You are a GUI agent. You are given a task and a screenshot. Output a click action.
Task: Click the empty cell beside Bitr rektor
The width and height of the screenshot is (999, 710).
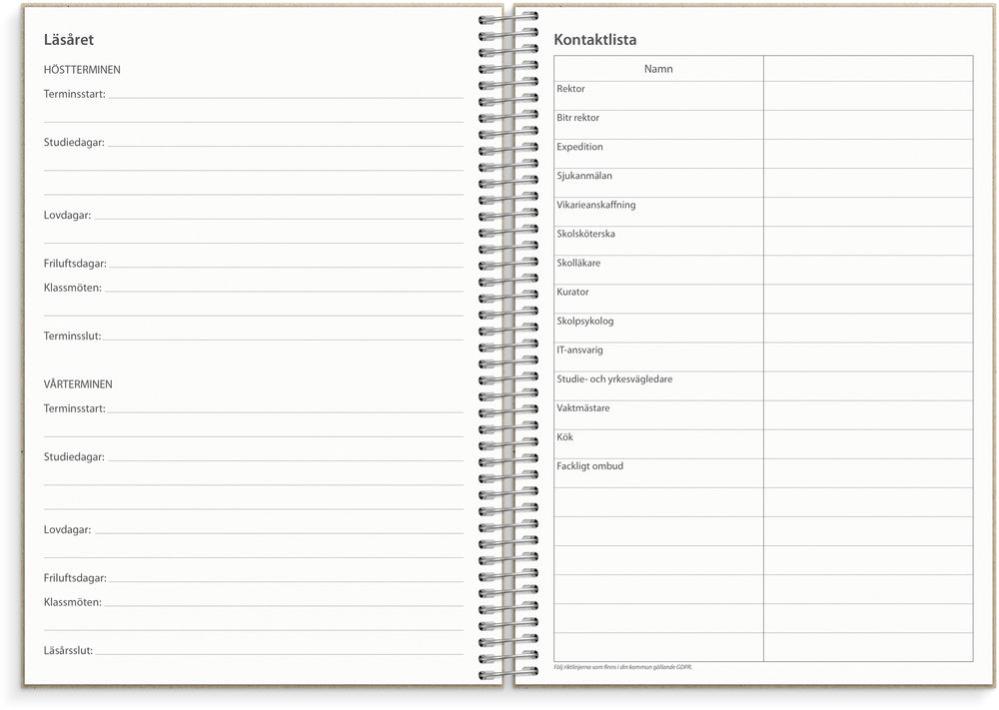pyautogui.click(x=868, y=125)
